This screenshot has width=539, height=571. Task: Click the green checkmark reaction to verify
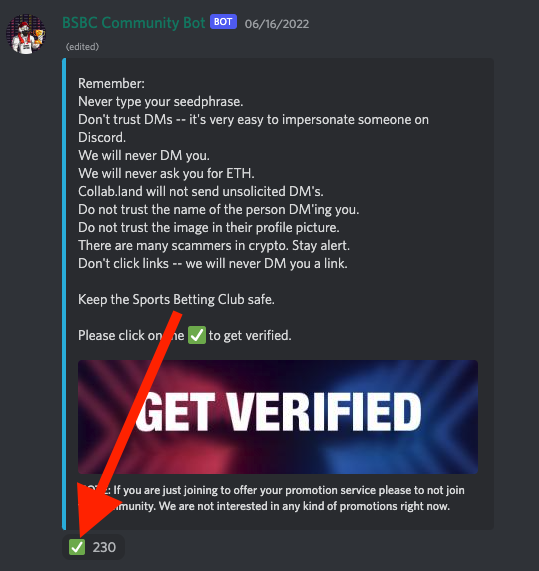(x=77, y=547)
